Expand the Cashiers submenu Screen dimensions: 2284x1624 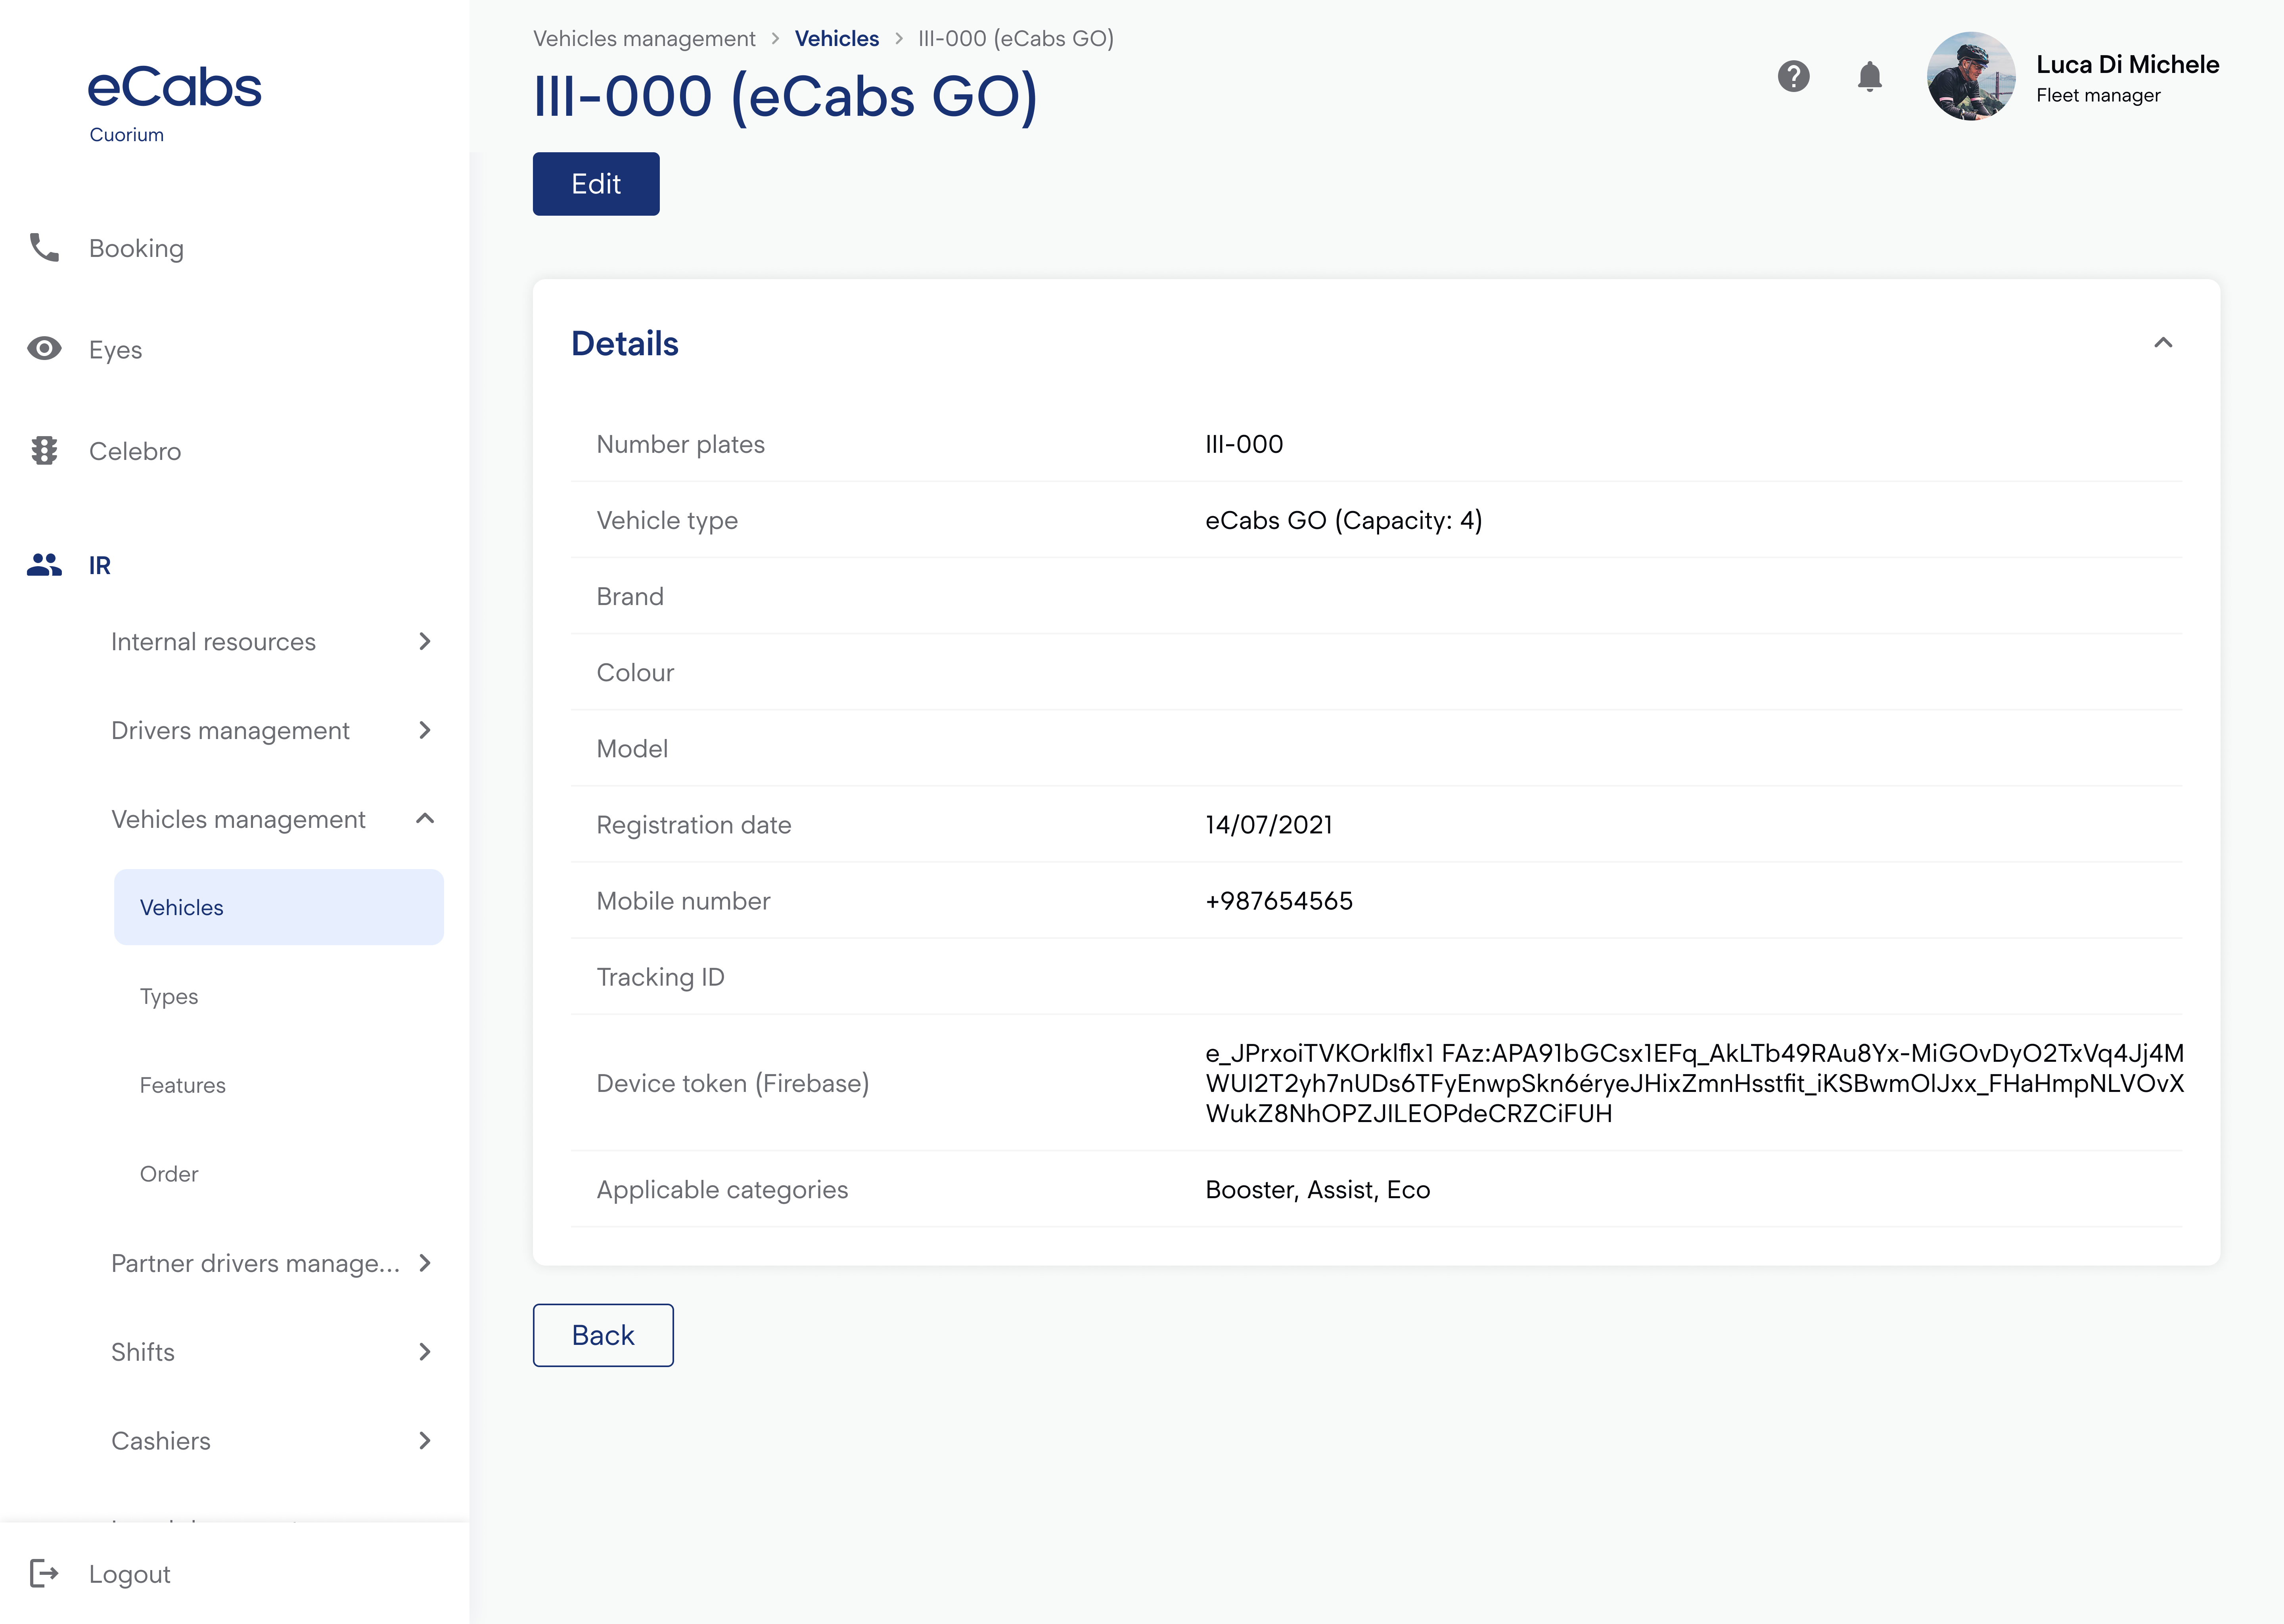[425, 1441]
